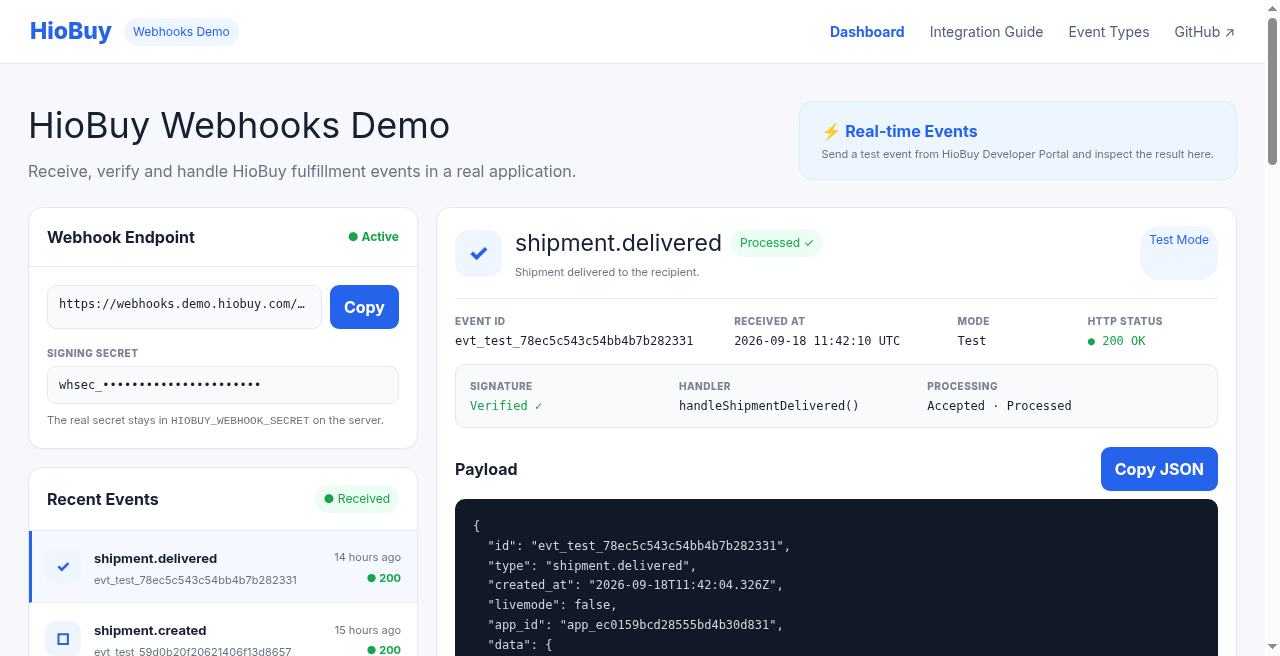Open the GitHub external link
Viewport: 1280px width, 656px height.
point(1204,32)
